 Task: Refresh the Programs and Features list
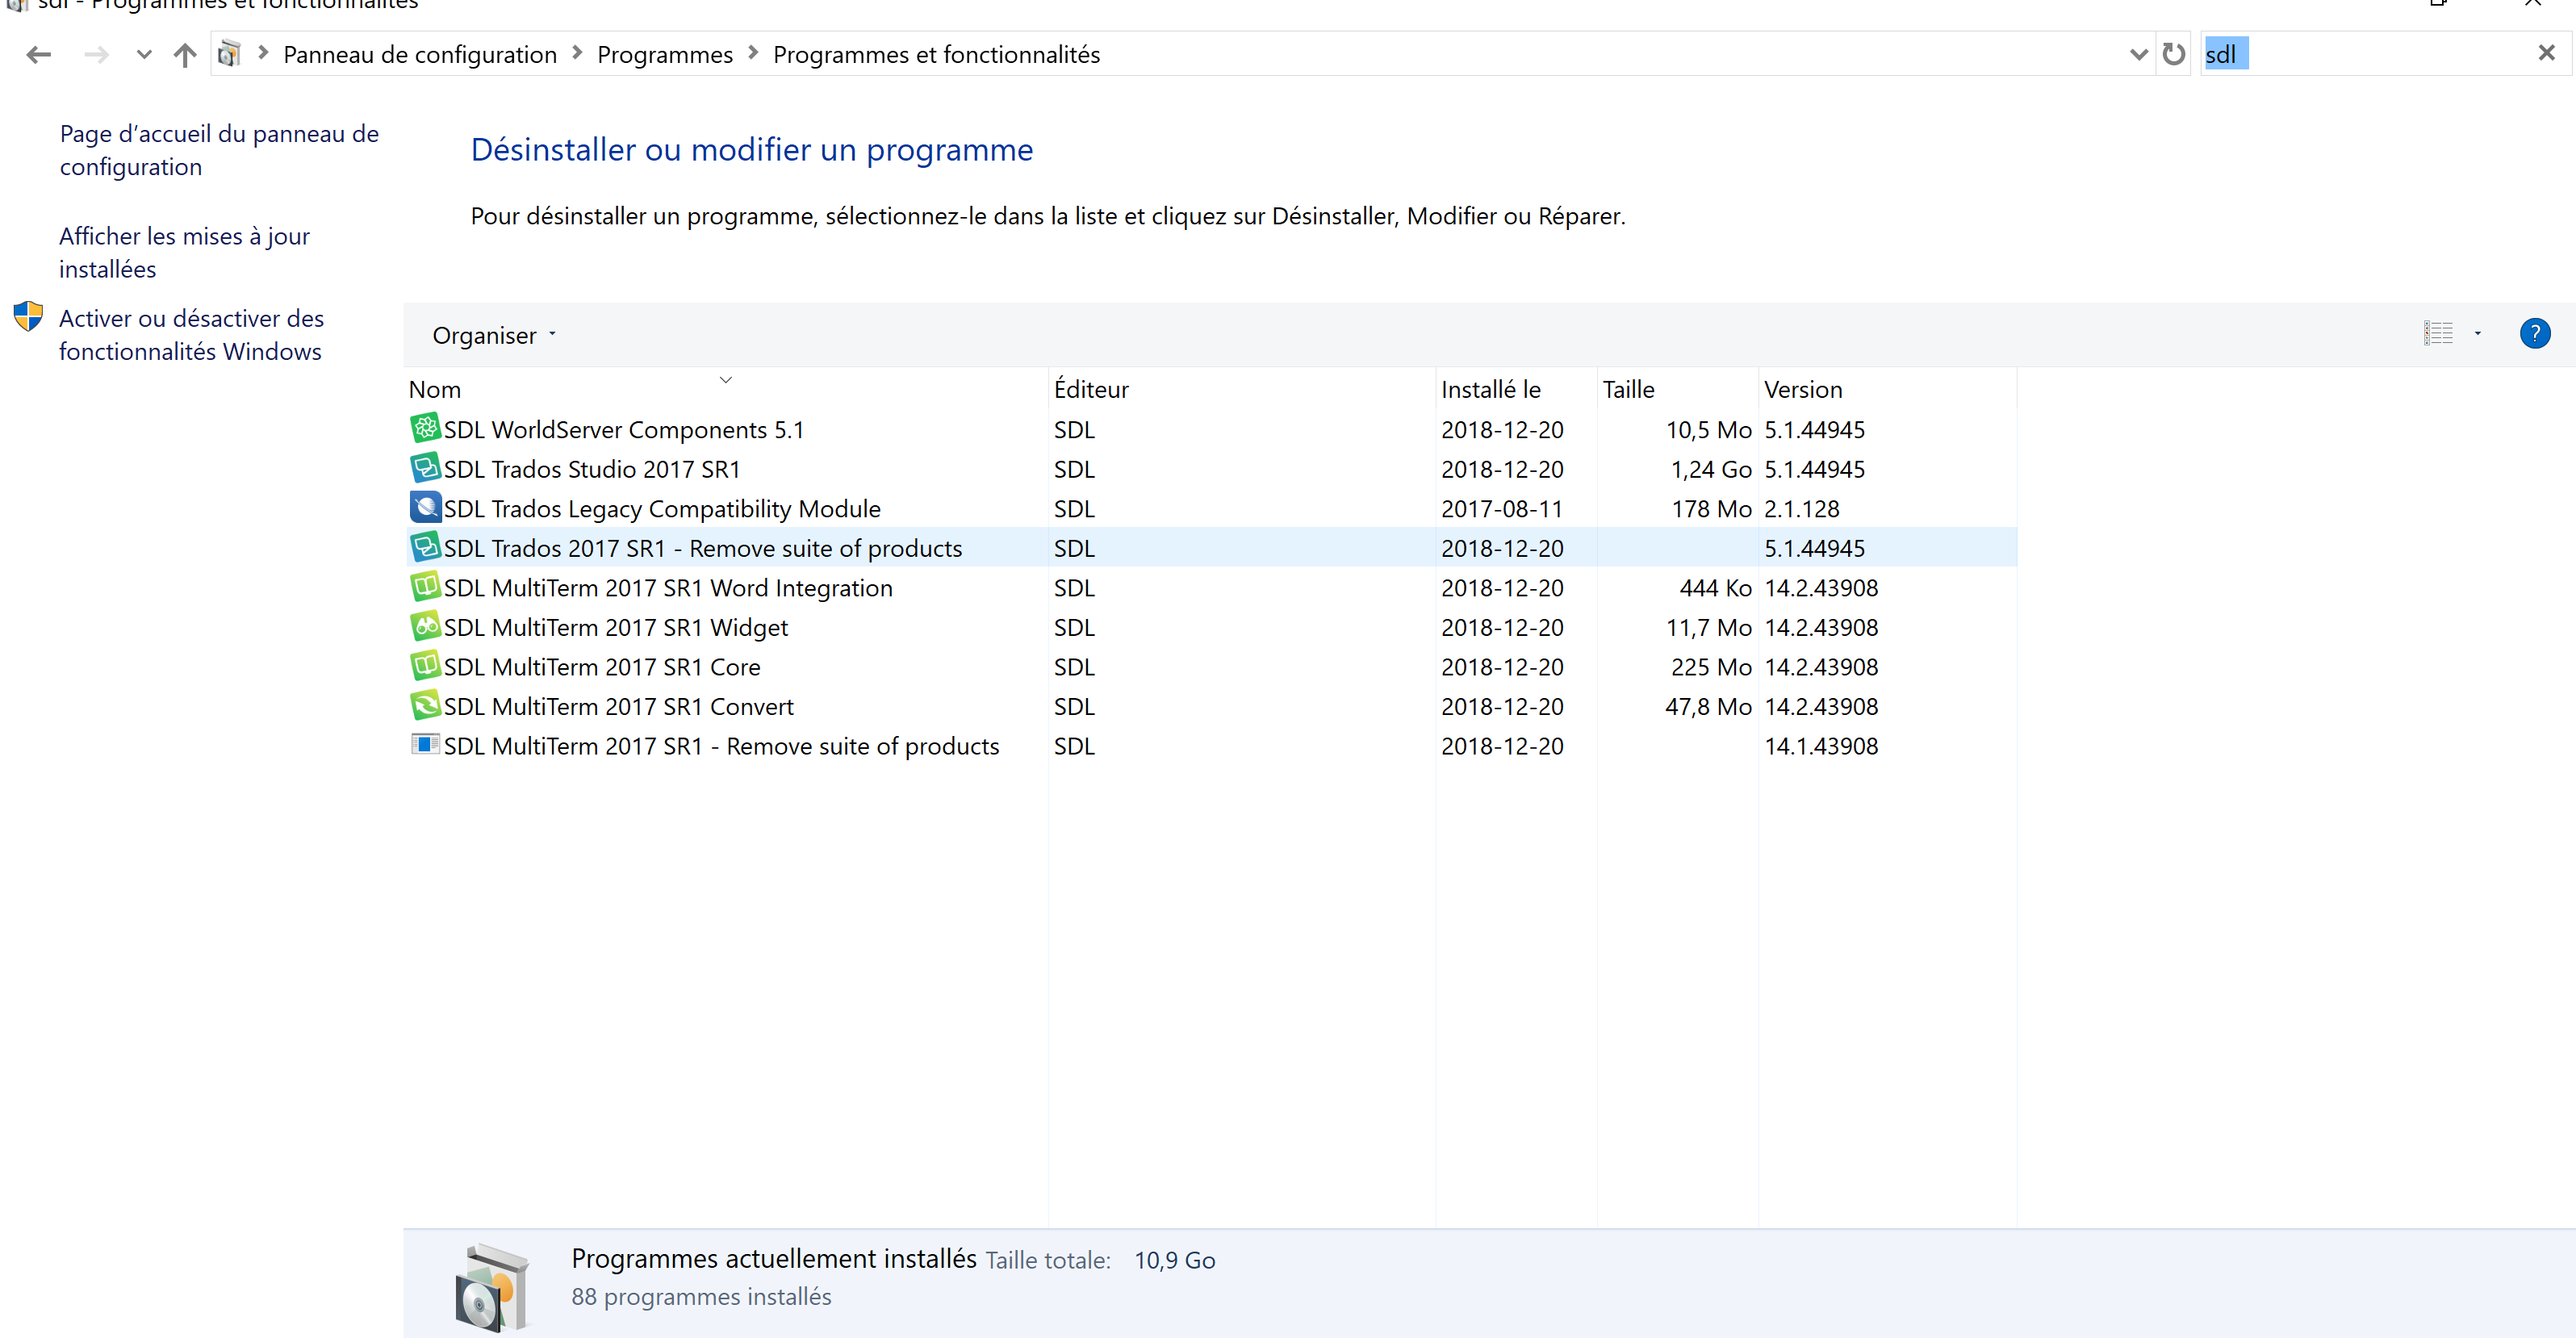[2173, 54]
